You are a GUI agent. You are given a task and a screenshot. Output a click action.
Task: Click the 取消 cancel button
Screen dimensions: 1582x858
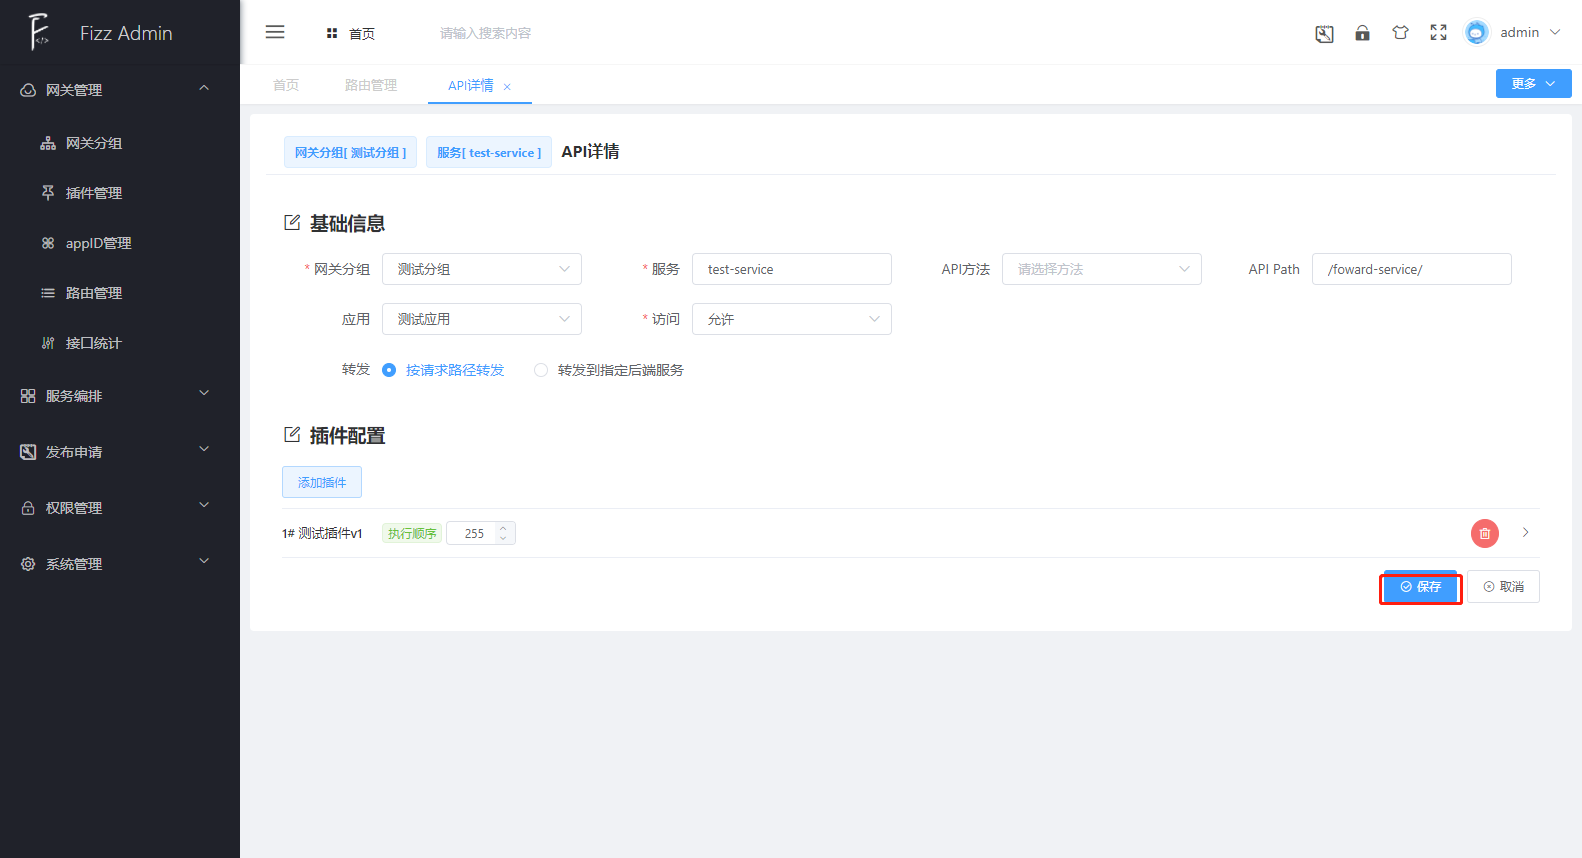(1504, 587)
